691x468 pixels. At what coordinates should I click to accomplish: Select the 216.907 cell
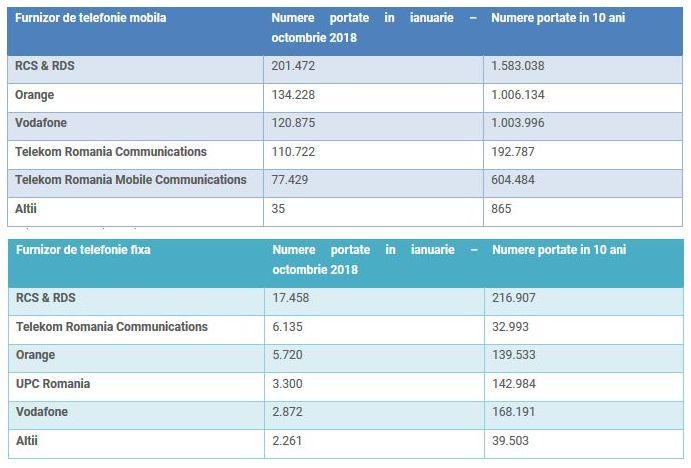click(514, 298)
